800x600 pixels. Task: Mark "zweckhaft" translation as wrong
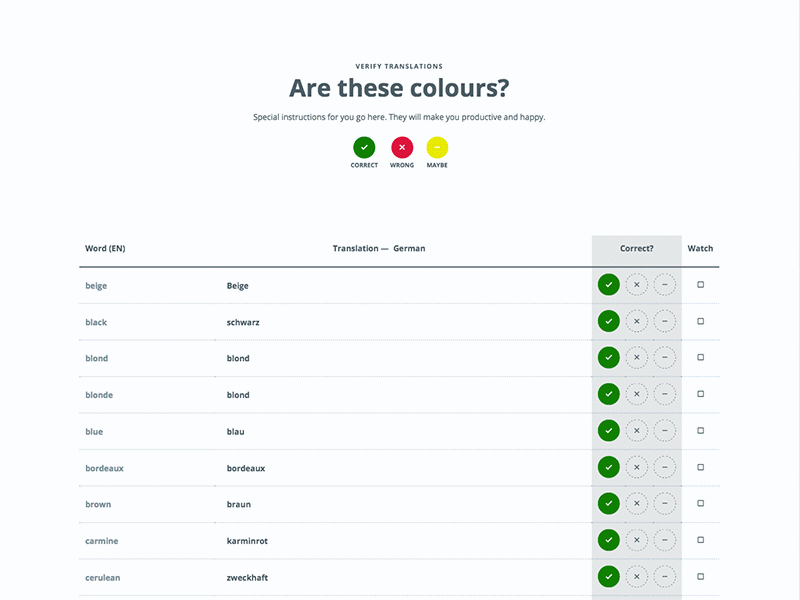coord(637,576)
